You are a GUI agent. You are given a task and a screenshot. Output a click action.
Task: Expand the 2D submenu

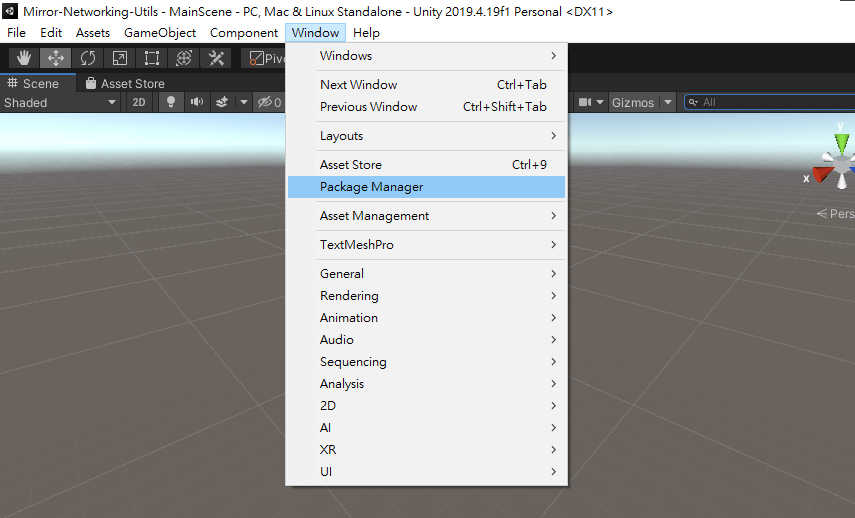[426, 406]
